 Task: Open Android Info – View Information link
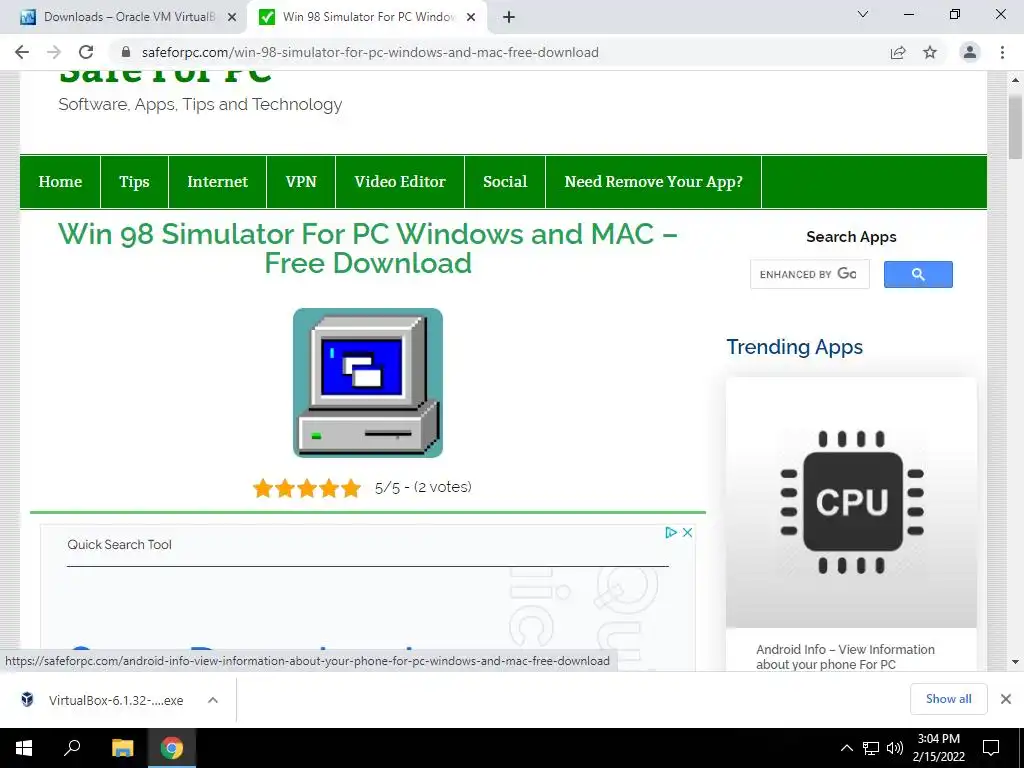[x=845, y=657]
